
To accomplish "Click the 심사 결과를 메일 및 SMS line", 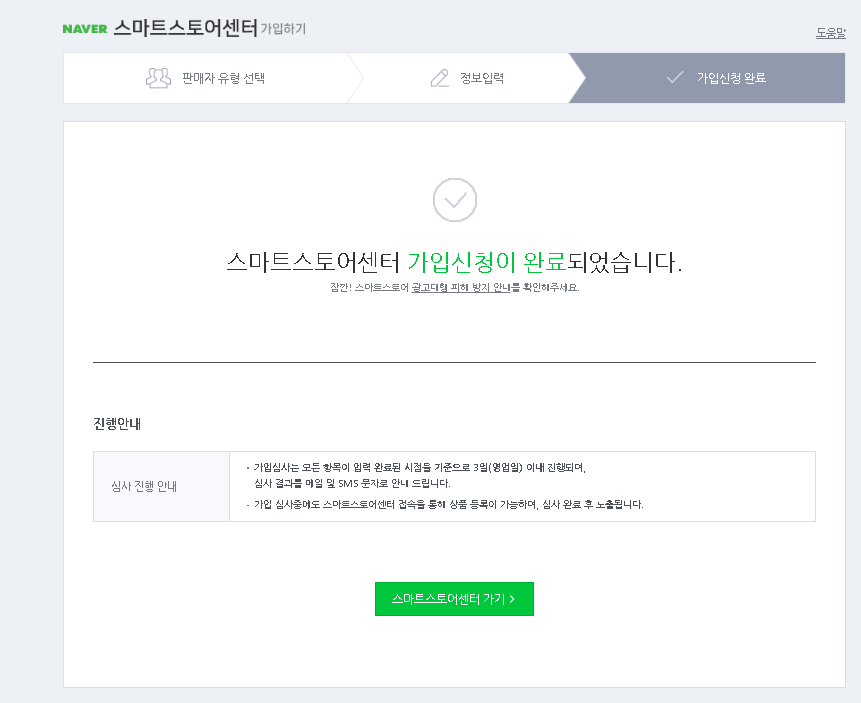I will click(x=352, y=483).
